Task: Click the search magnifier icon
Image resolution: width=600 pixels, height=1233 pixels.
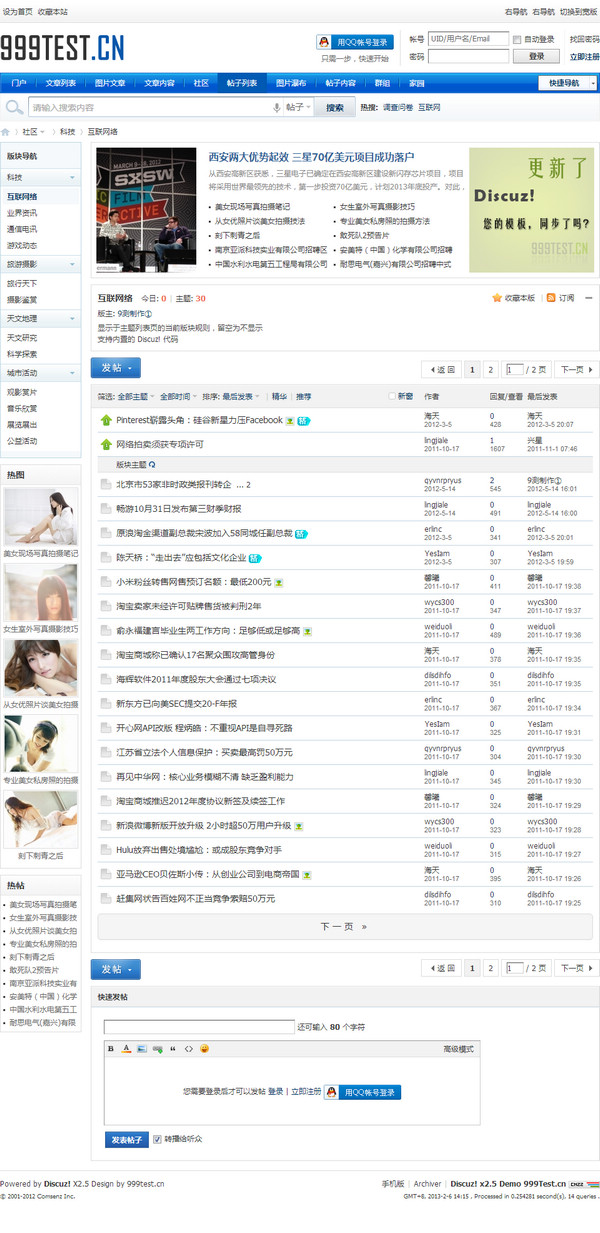Action: tap(15, 107)
